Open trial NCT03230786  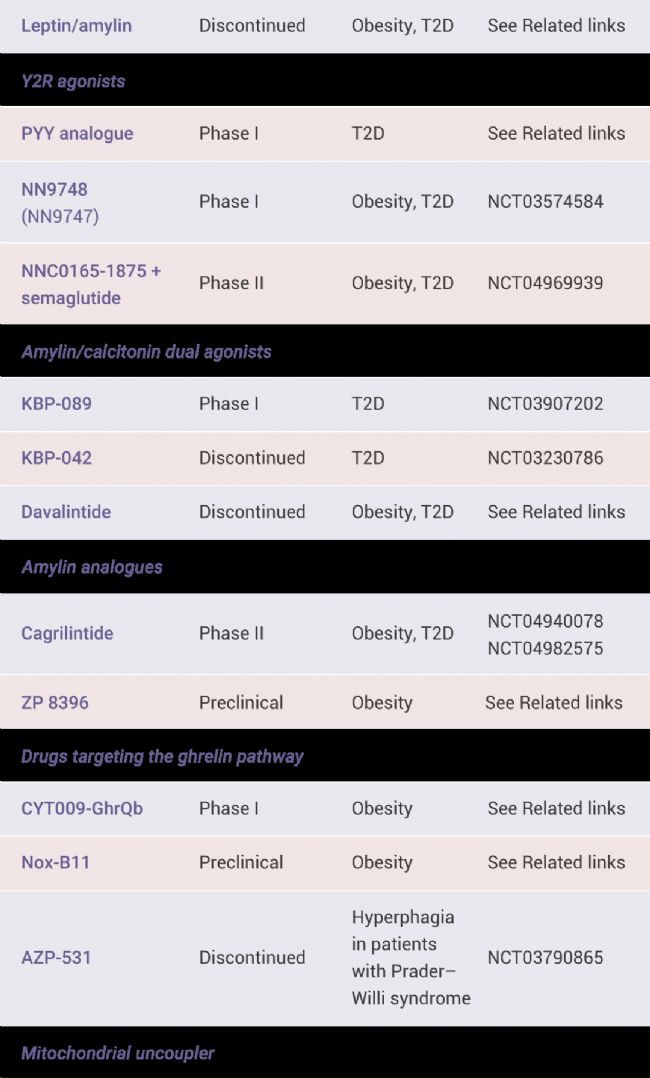coord(545,458)
